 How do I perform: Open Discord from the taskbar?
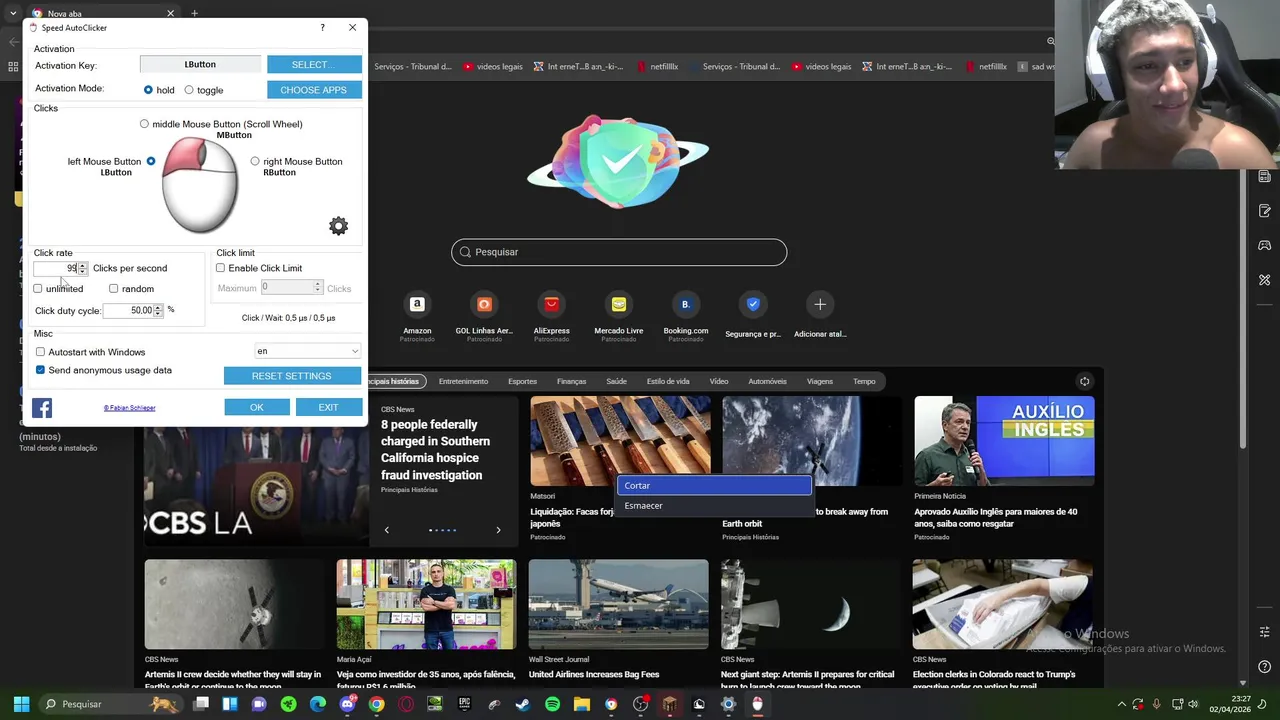(347, 704)
